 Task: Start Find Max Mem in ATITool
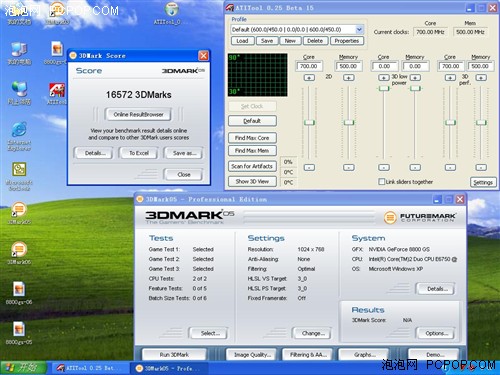[252, 151]
